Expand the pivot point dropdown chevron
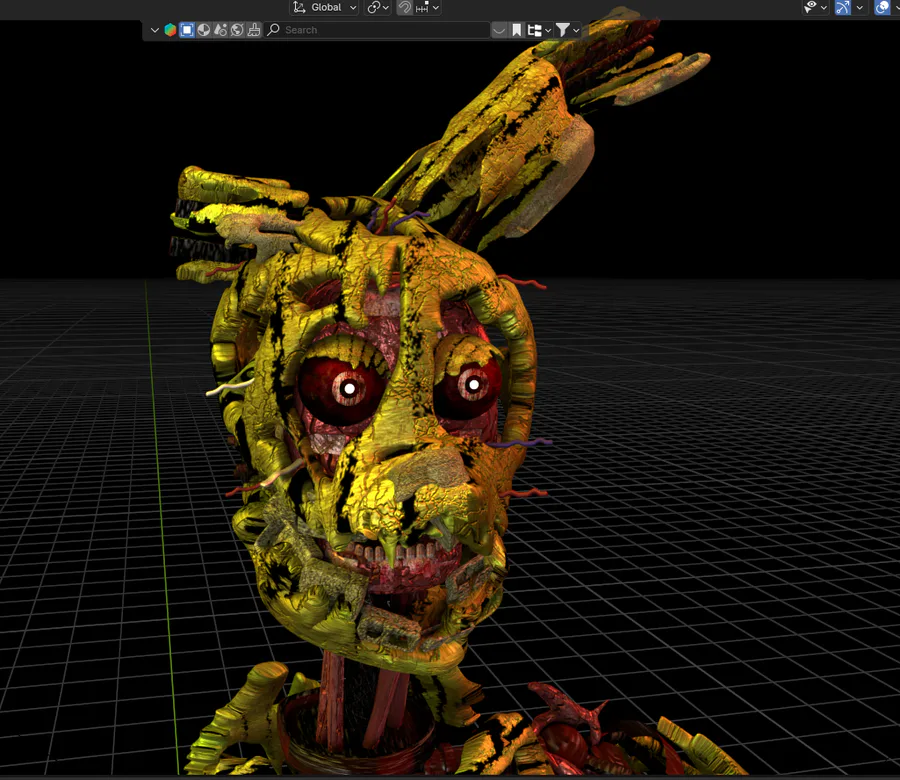Screen dimensions: 900x780 coord(386,8)
